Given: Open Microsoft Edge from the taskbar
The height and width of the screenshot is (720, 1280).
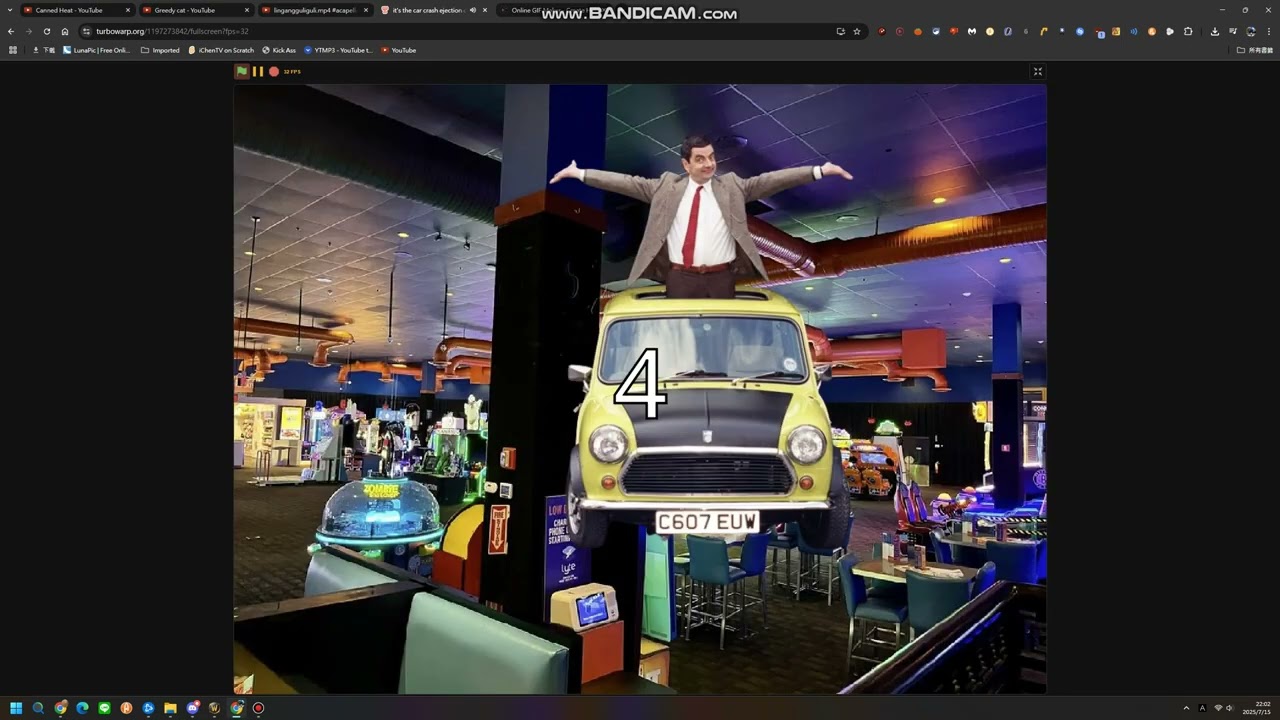Looking at the screenshot, I should tap(82, 708).
